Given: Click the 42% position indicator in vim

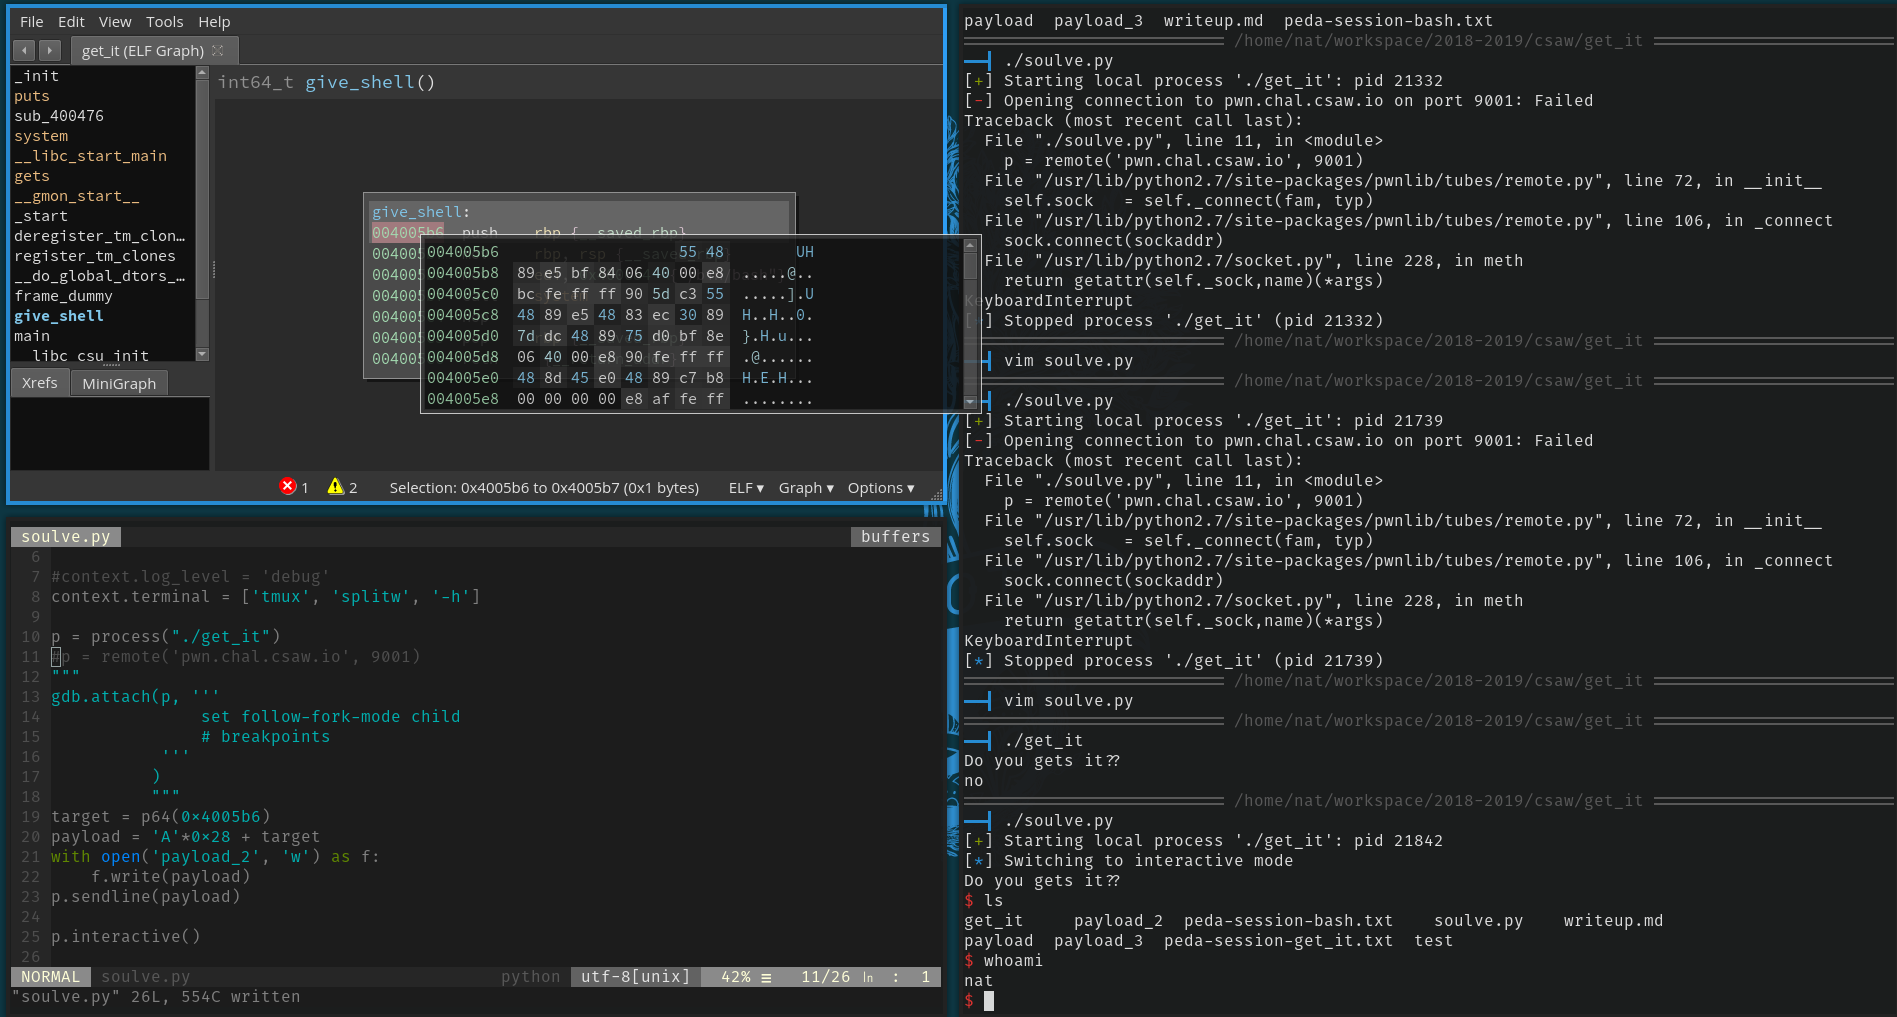Looking at the screenshot, I should tap(736, 977).
